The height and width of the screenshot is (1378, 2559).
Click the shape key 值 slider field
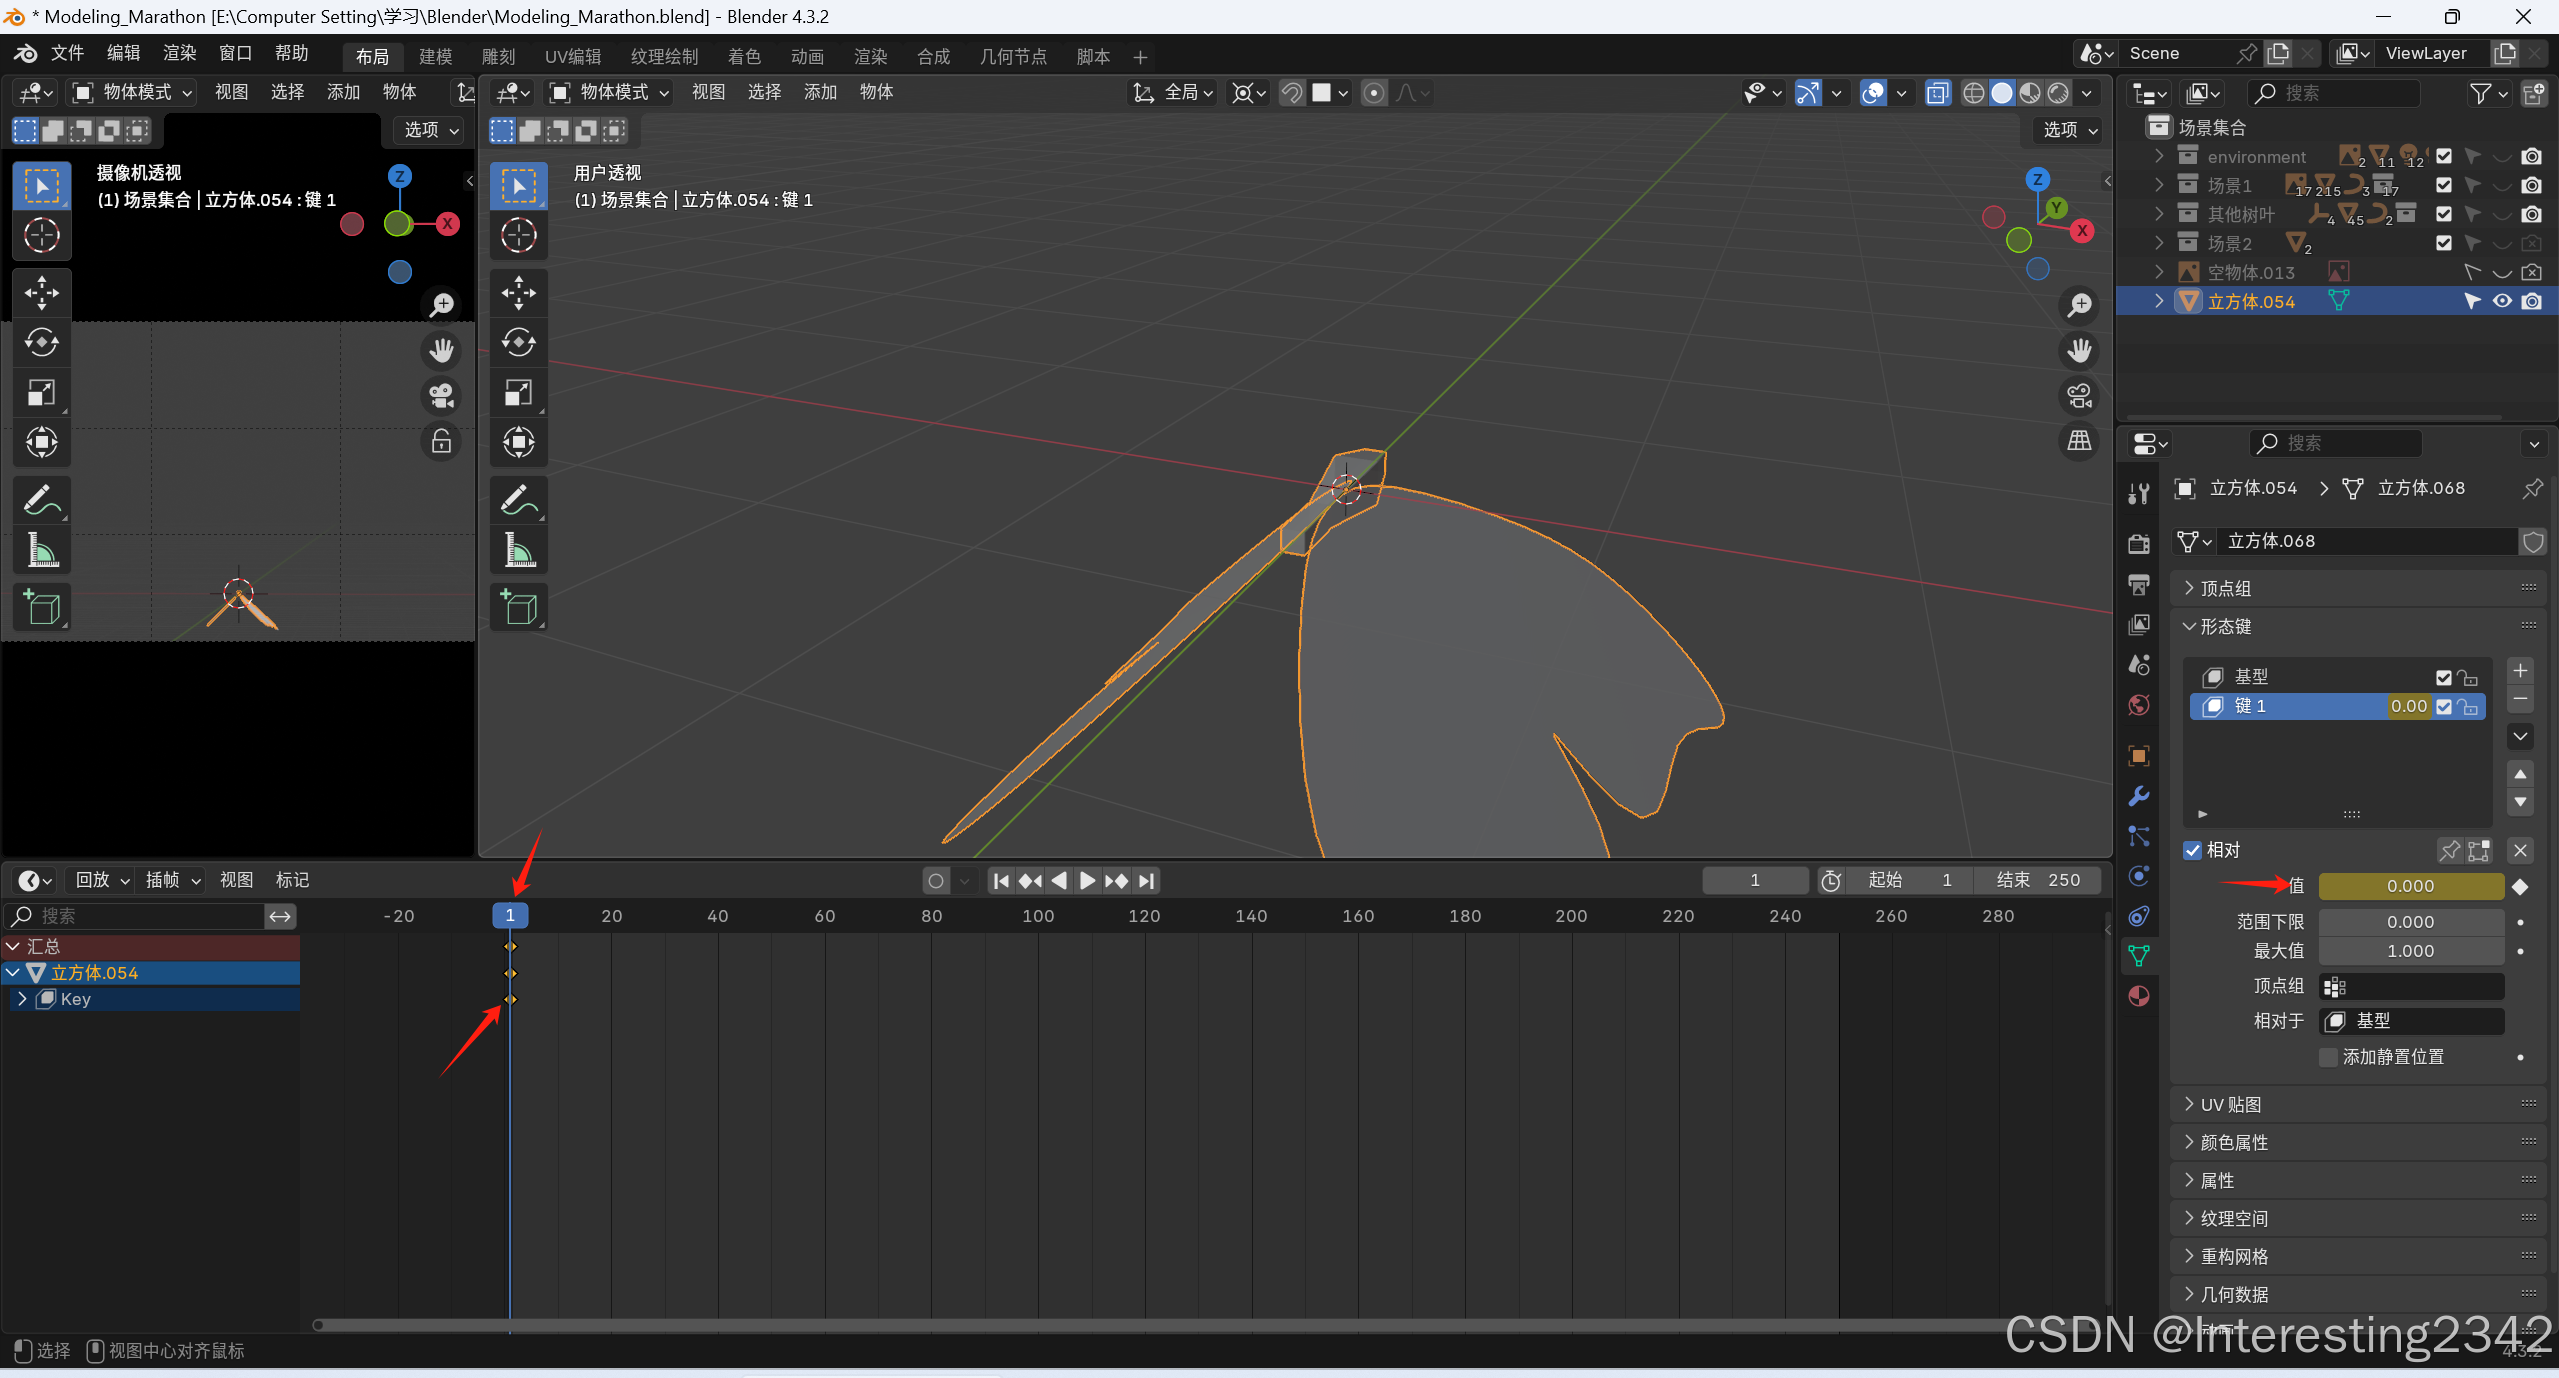(x=2410, y=886)
